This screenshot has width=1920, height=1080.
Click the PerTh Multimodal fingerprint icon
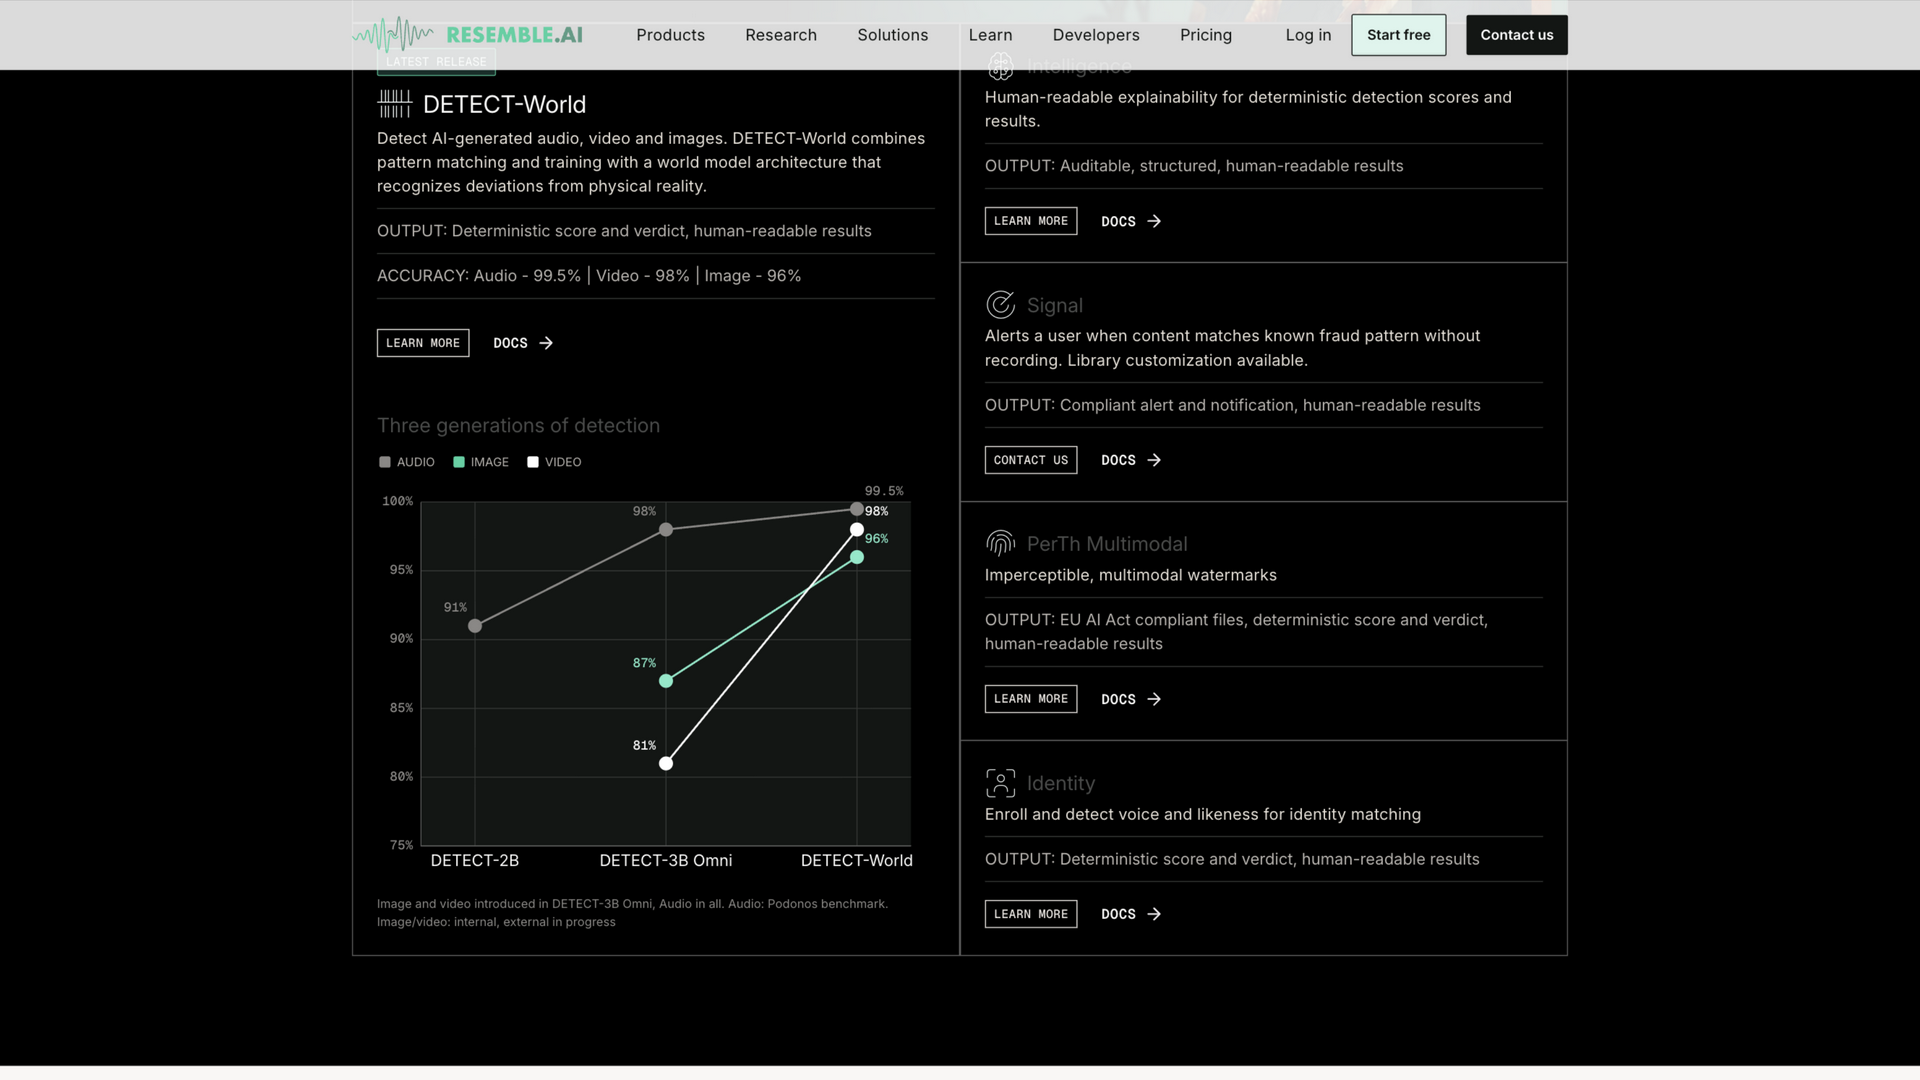pyautogui.click(x=1000, y=544)
